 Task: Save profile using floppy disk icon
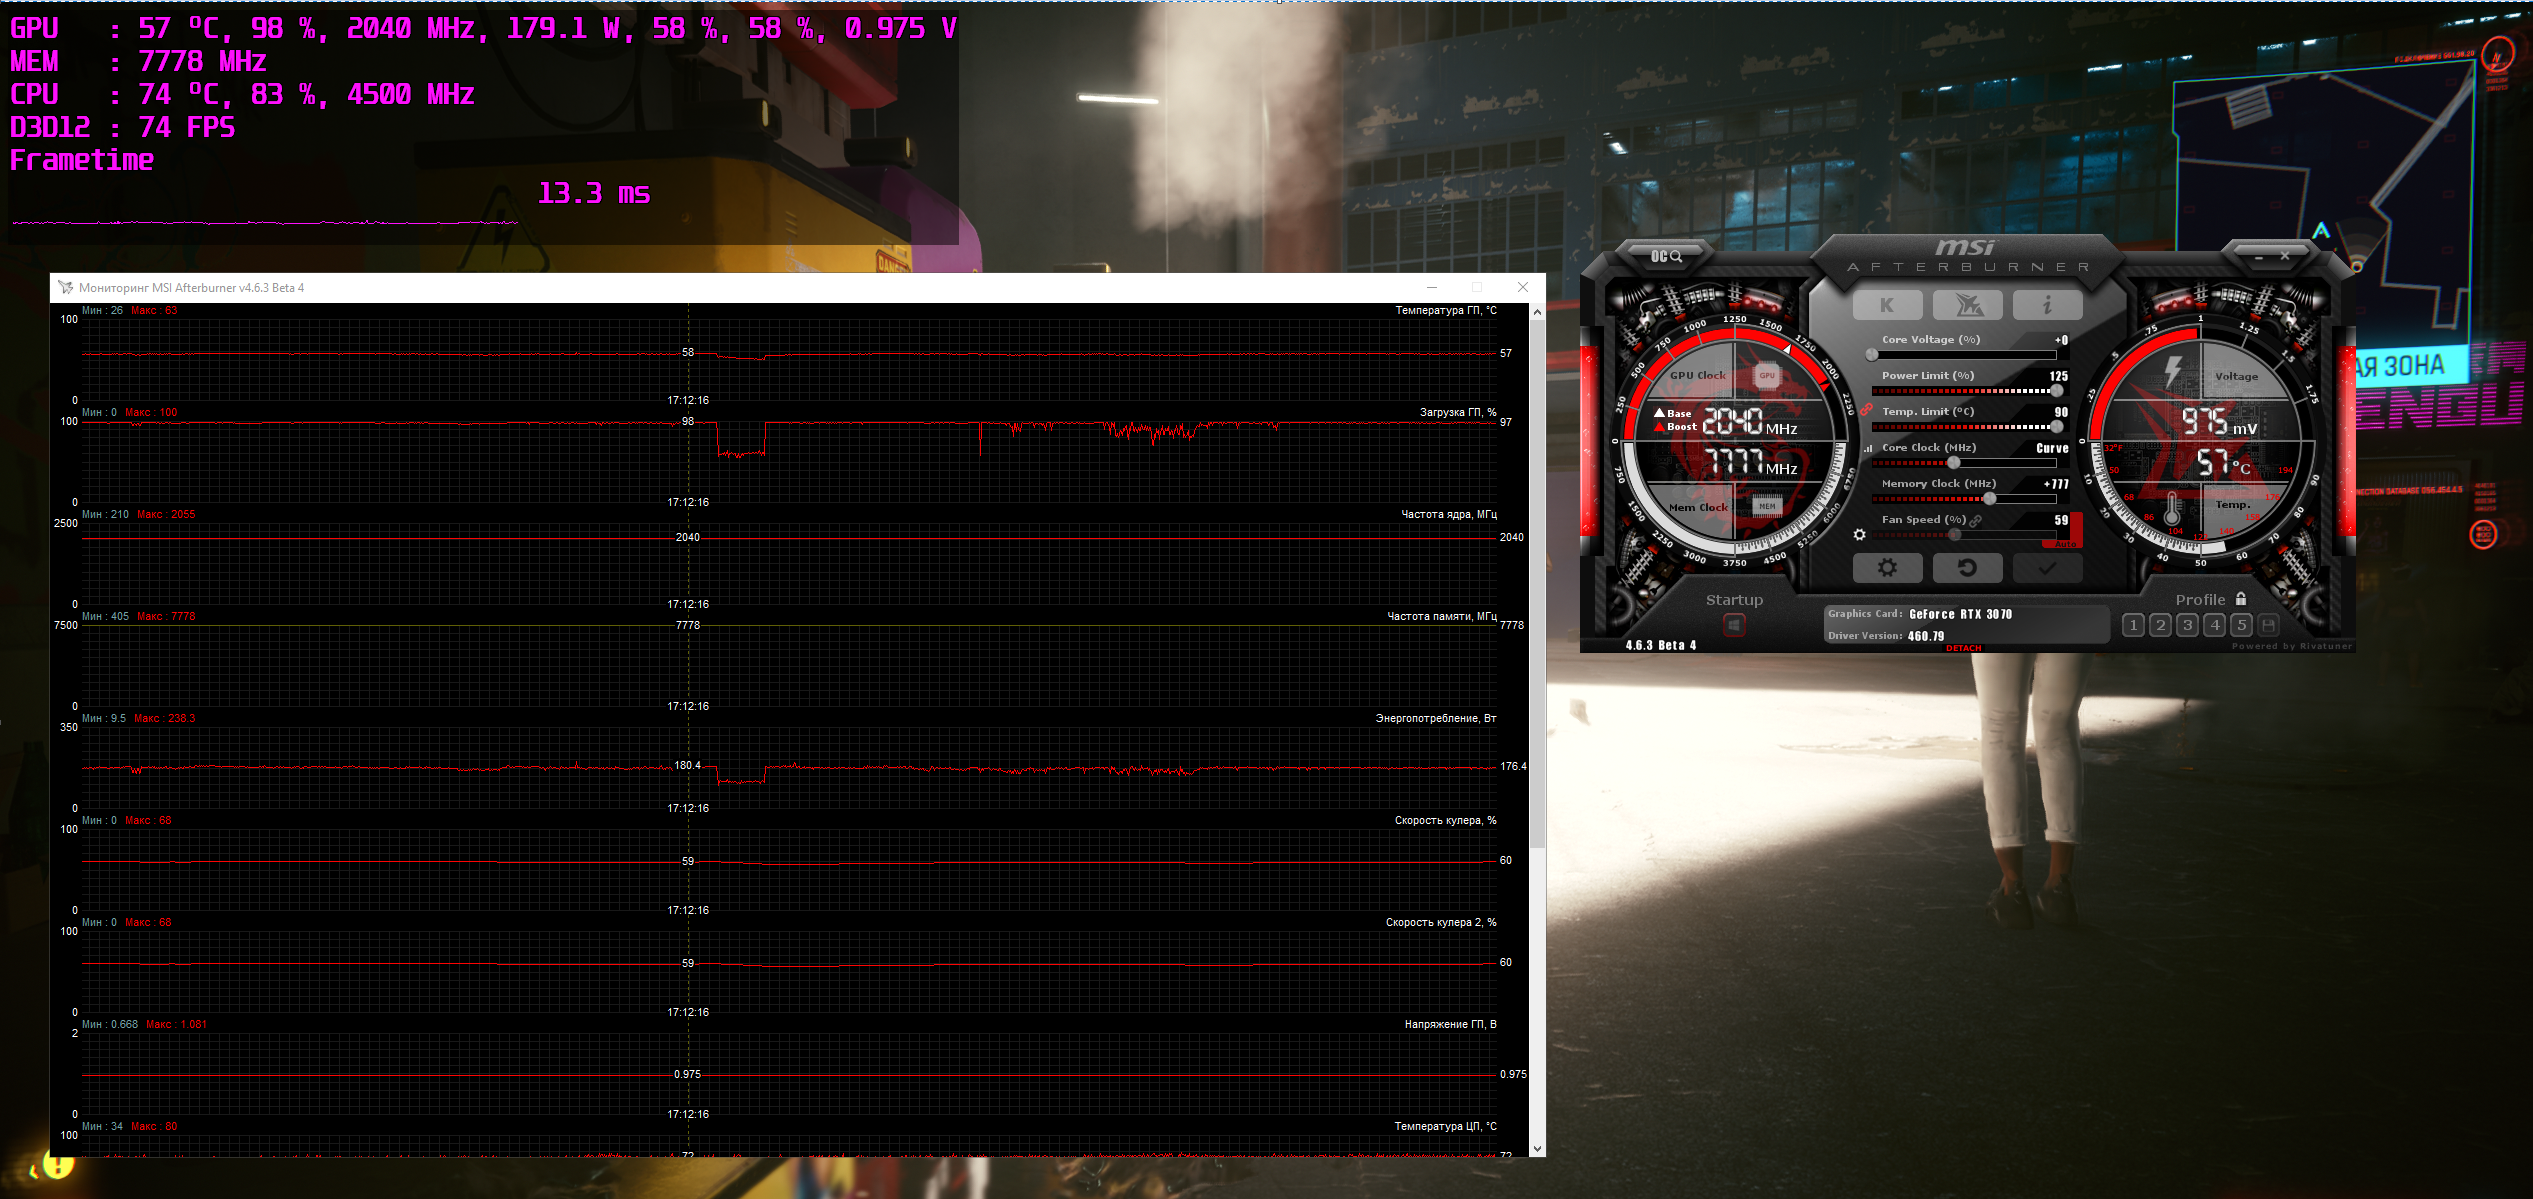[2269, 625]
